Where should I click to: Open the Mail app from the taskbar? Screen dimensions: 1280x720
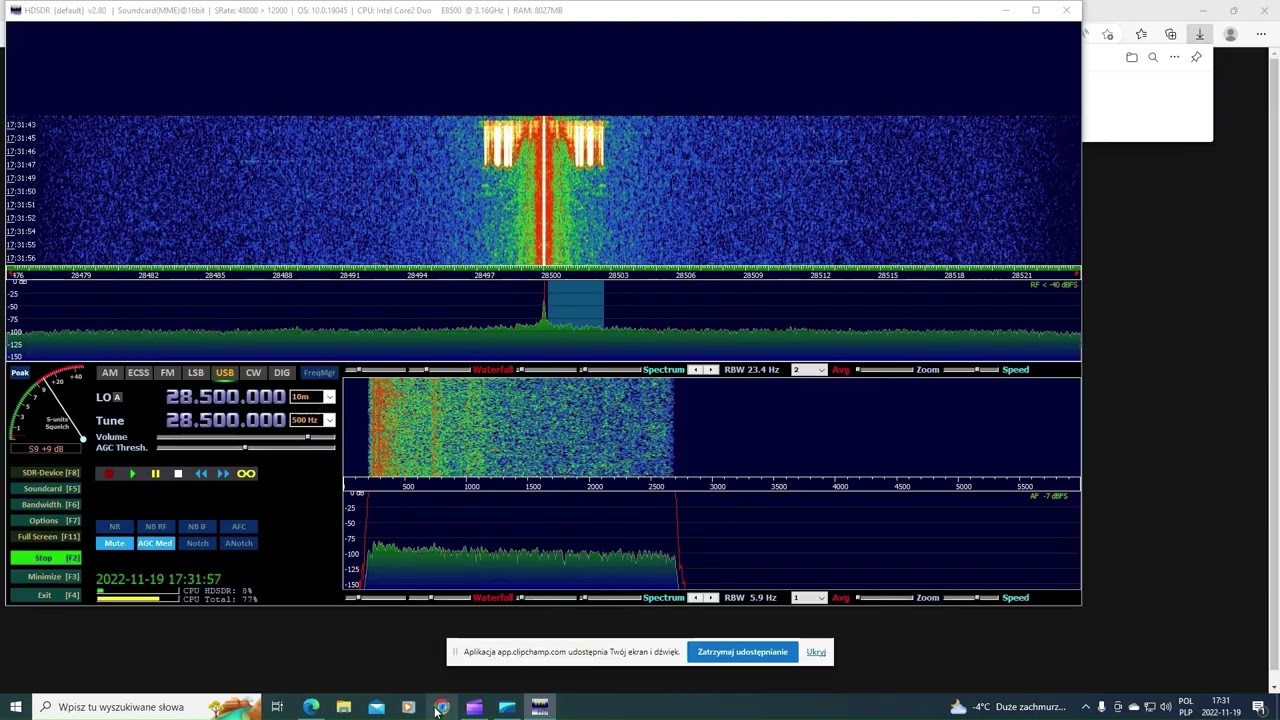pyautogui.click(x=376, y=707)
